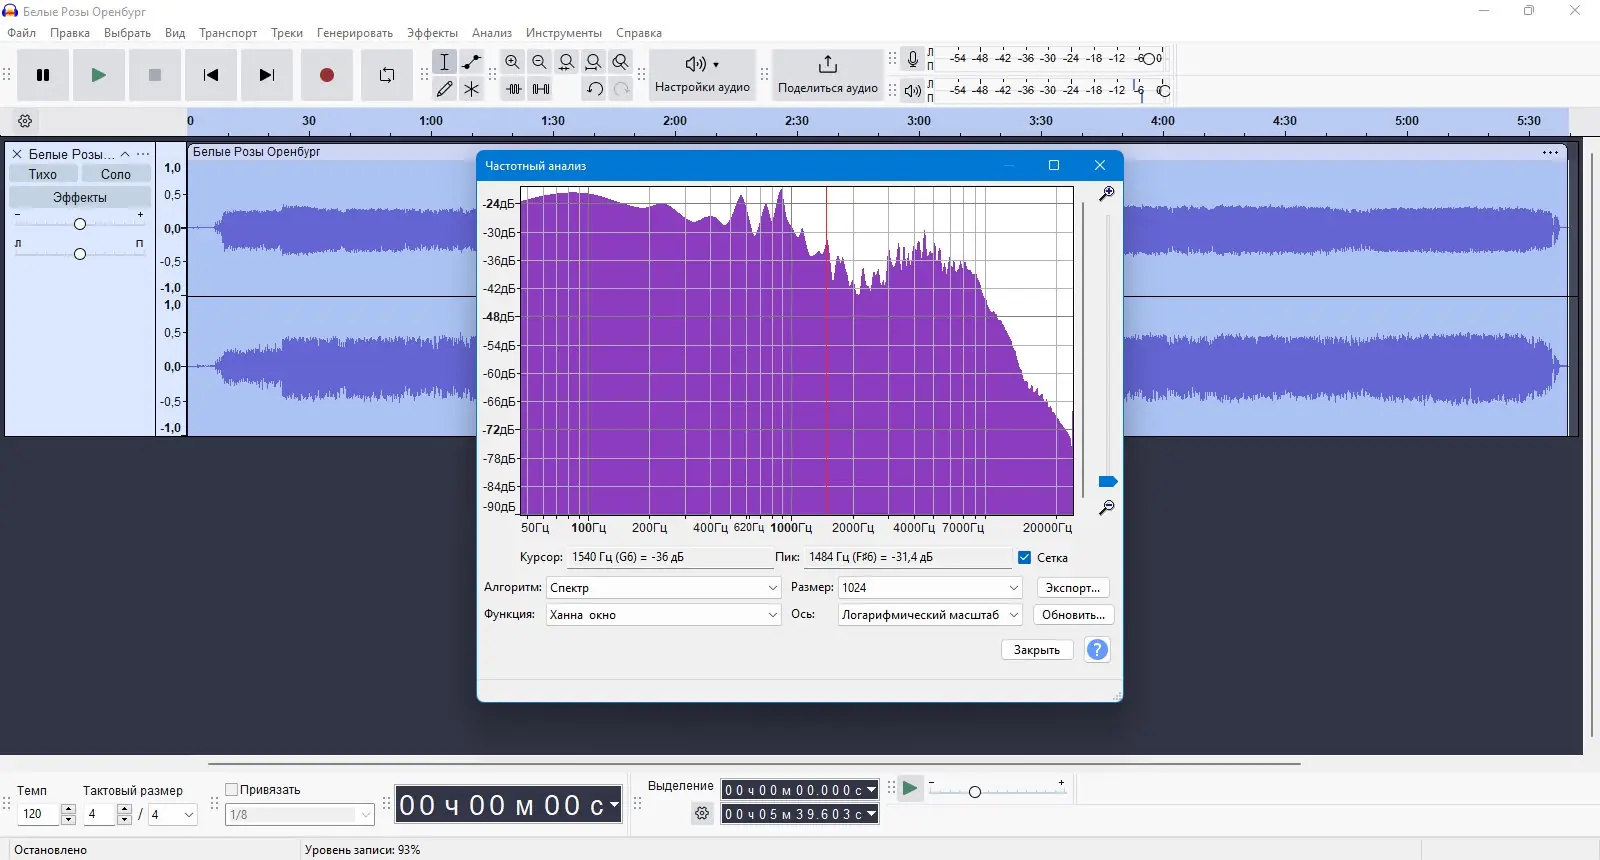Select the Selection (I-beam) tool
This screenshot has width=1600, height=860.
click(445, 62)
